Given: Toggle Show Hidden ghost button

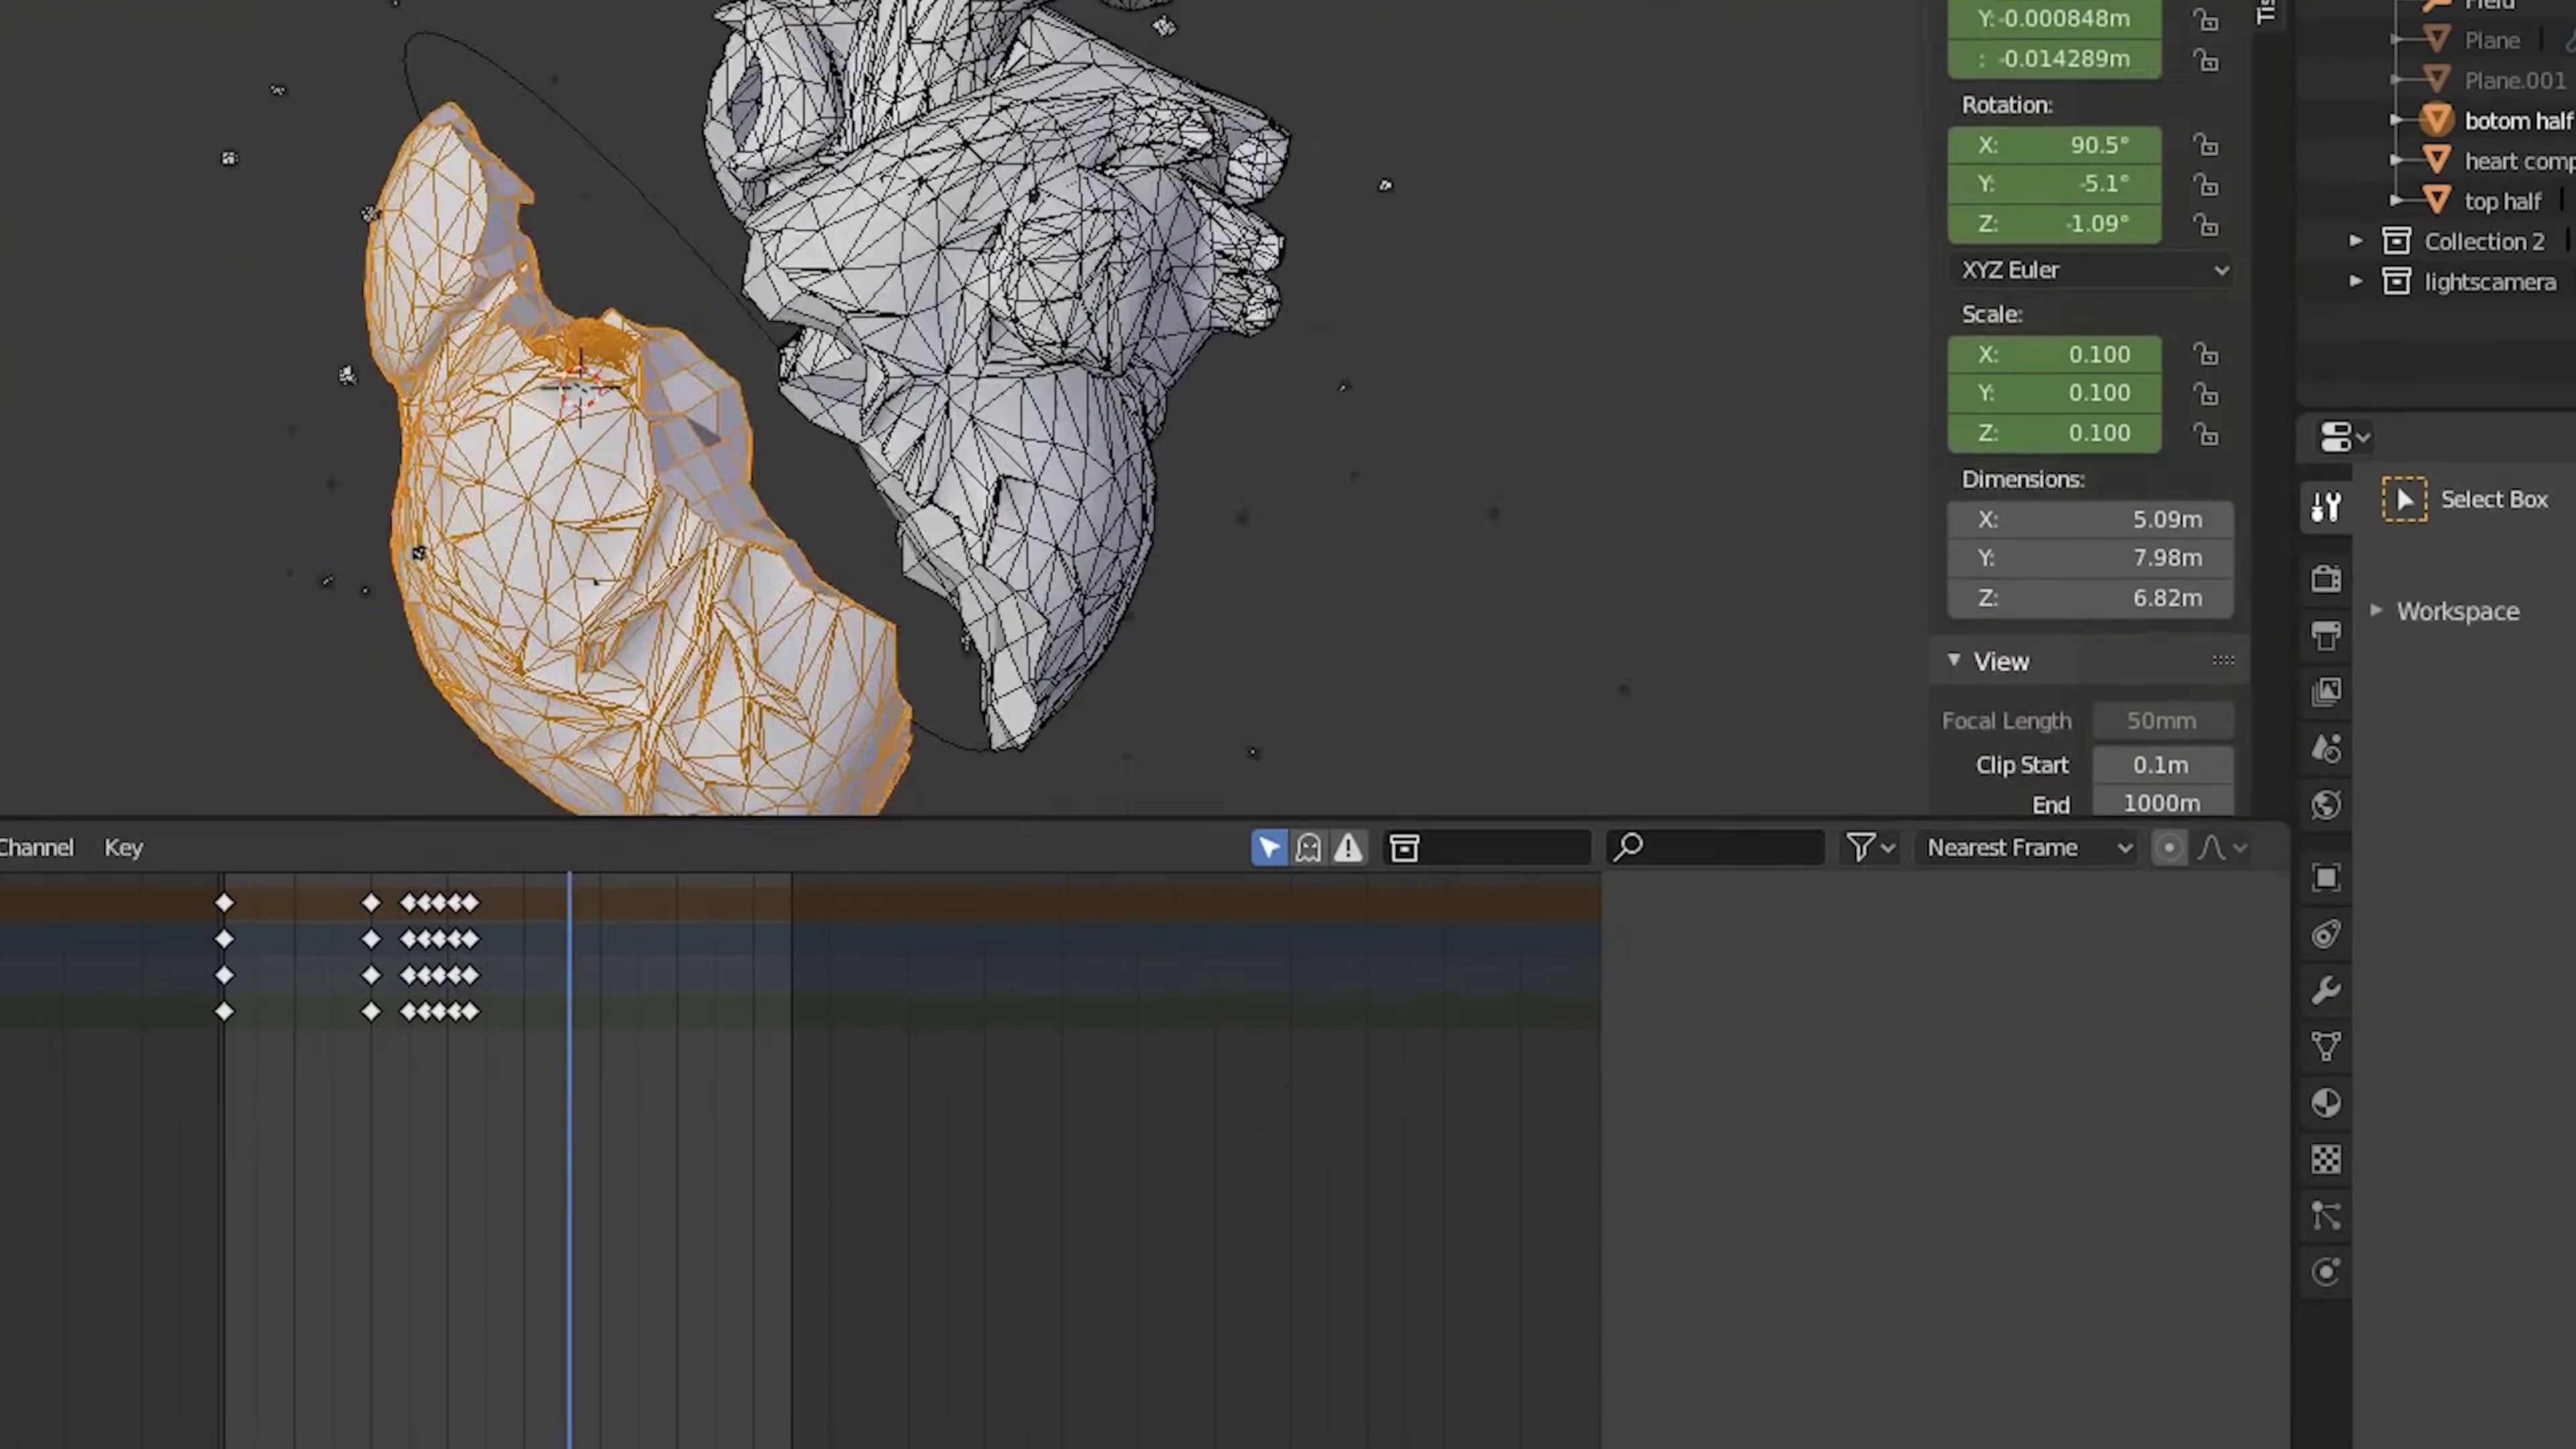Looking at the screenshot, I should point(1309,848).
